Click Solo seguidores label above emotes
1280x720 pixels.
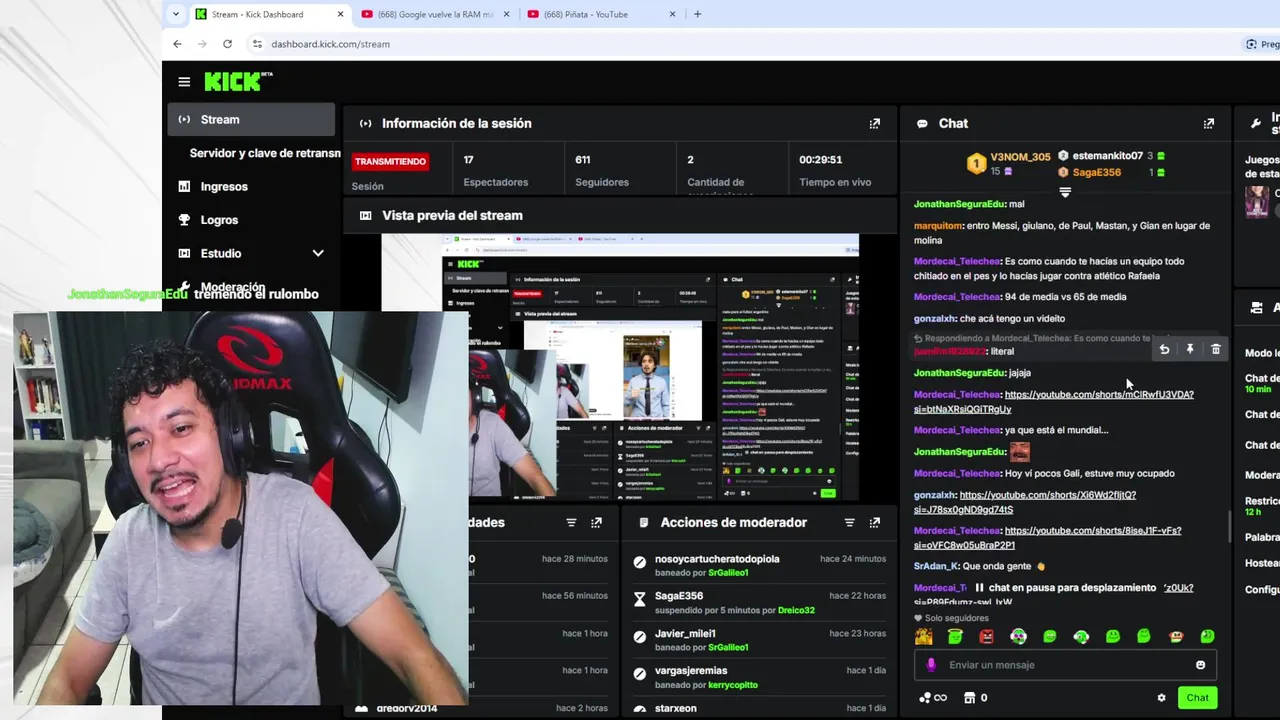(956, 618)
